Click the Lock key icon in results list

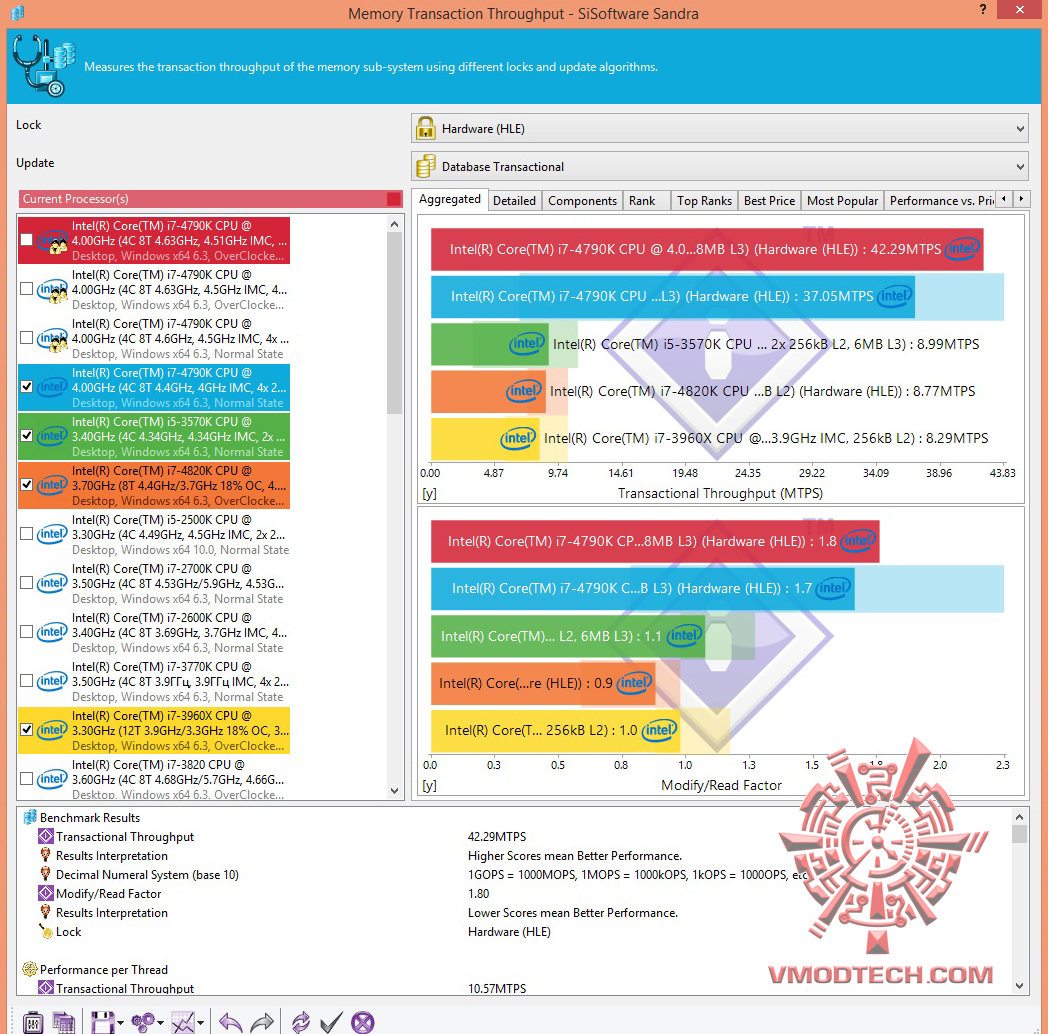click(x=45, y=930)
